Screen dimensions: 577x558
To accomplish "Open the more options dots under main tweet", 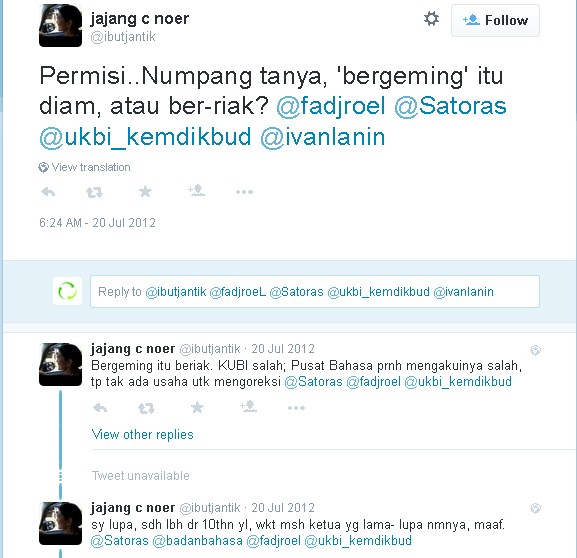I will click(244, 192).
